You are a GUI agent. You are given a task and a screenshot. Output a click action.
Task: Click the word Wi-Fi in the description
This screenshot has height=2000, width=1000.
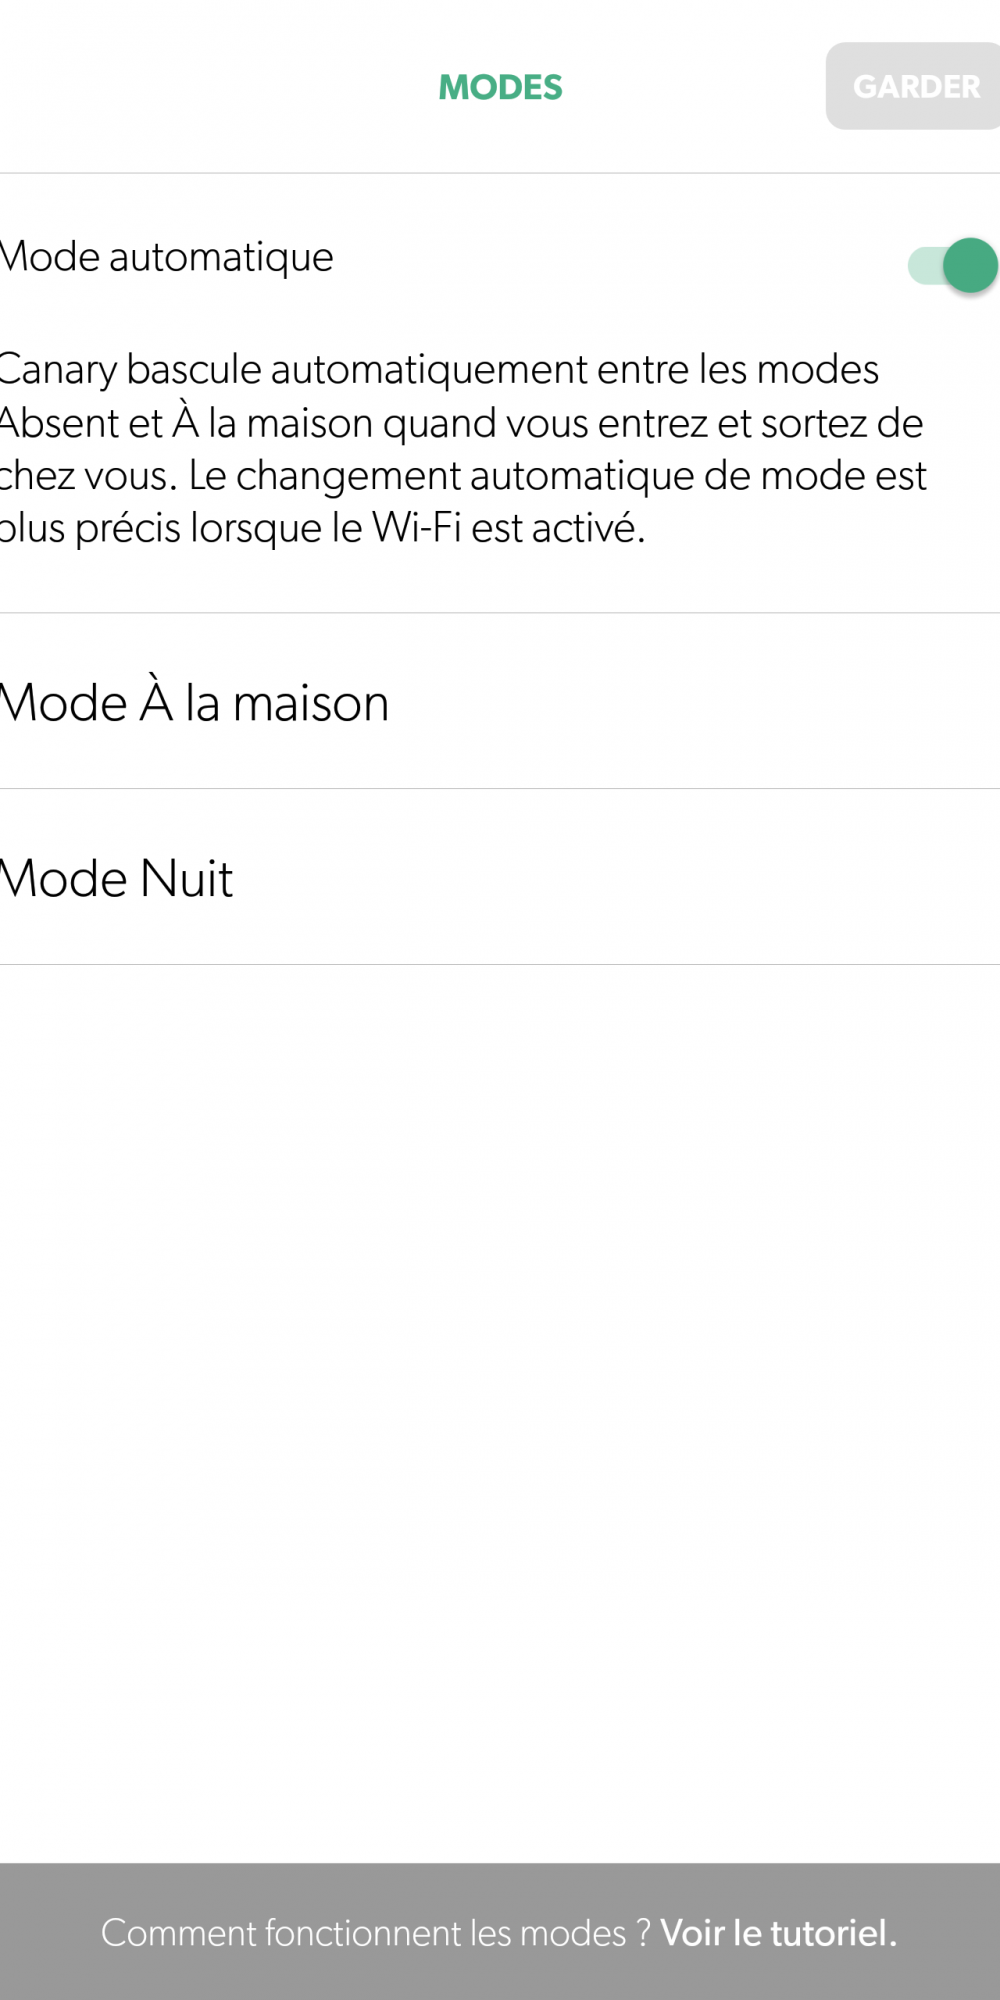coord(417,528)
